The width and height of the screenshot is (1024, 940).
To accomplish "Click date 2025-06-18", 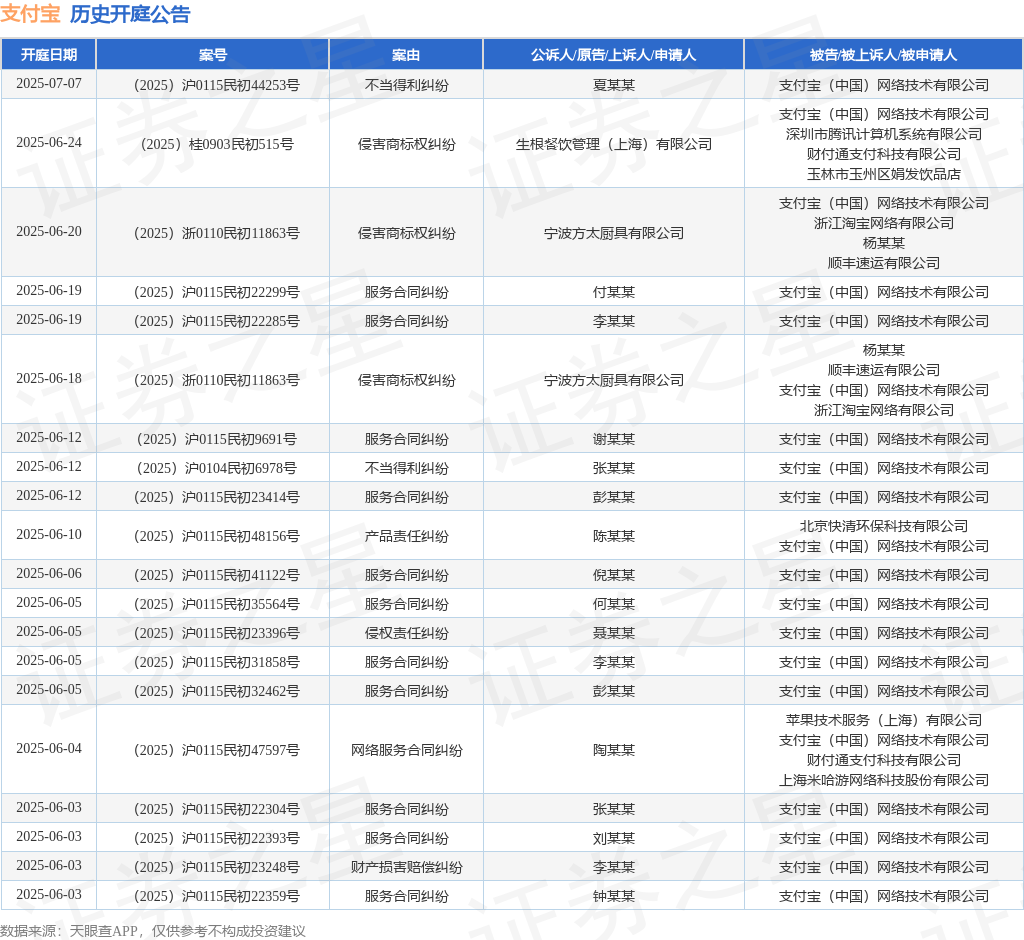I will [49, 378].
